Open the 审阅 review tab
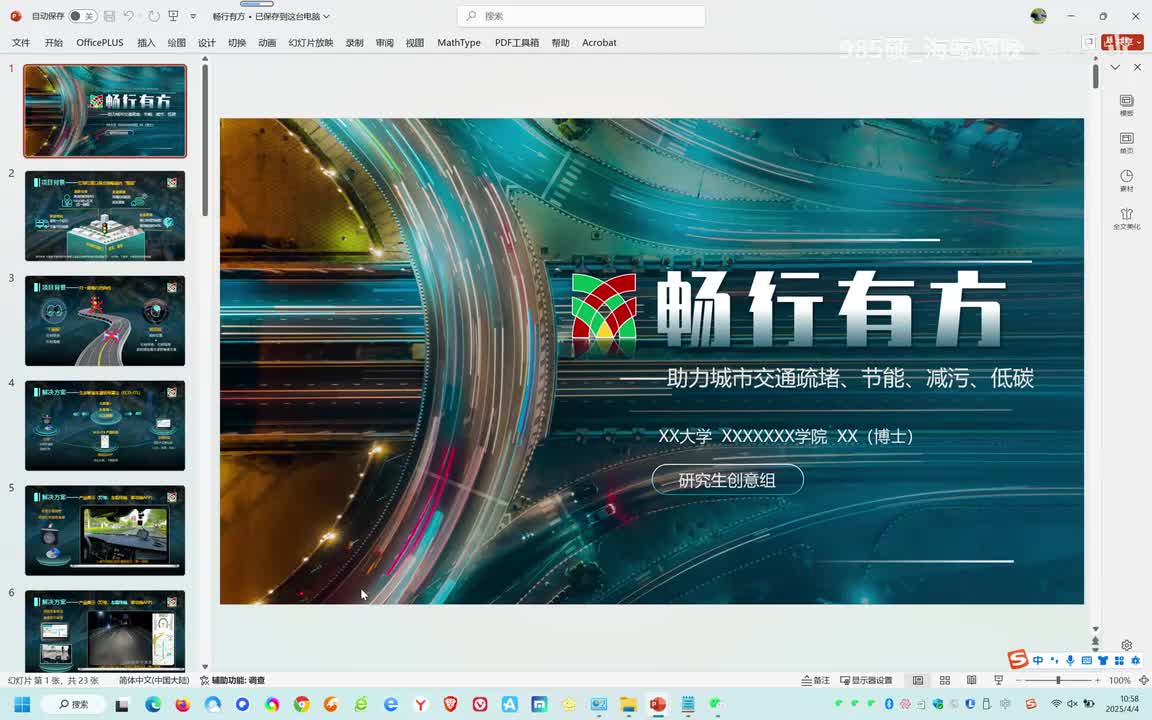1152x720 pixels. [x=384, y=43]
